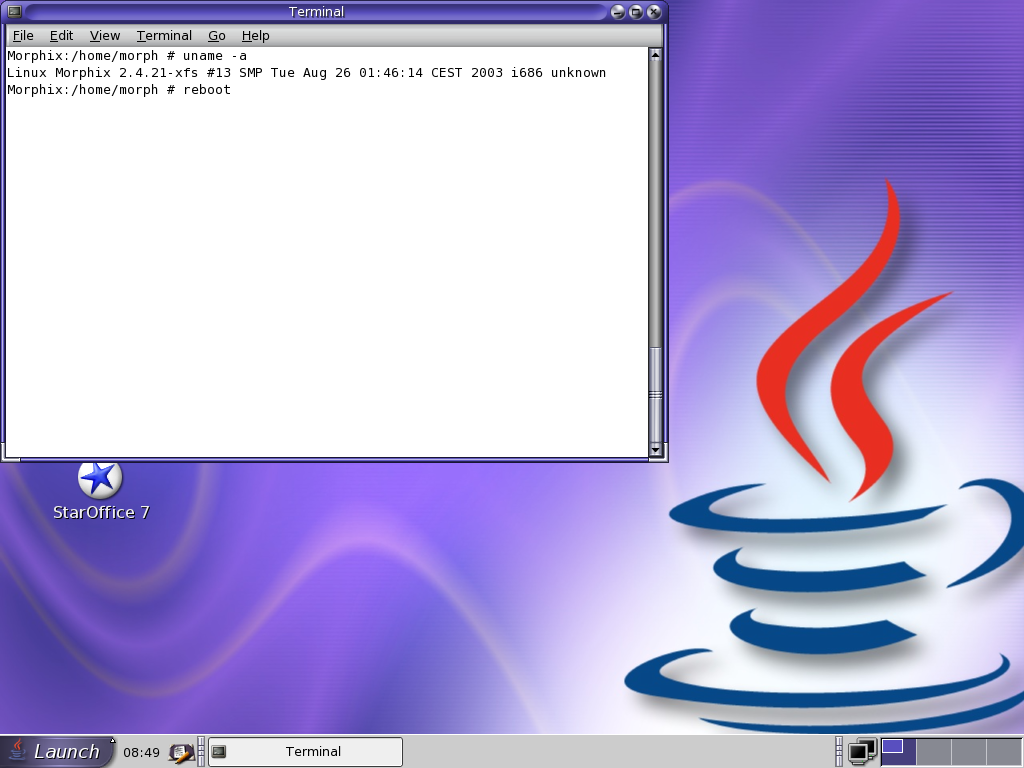Open the File menu in Terminal
This screenshot has height=768, width=1024.
coord(23,36)
